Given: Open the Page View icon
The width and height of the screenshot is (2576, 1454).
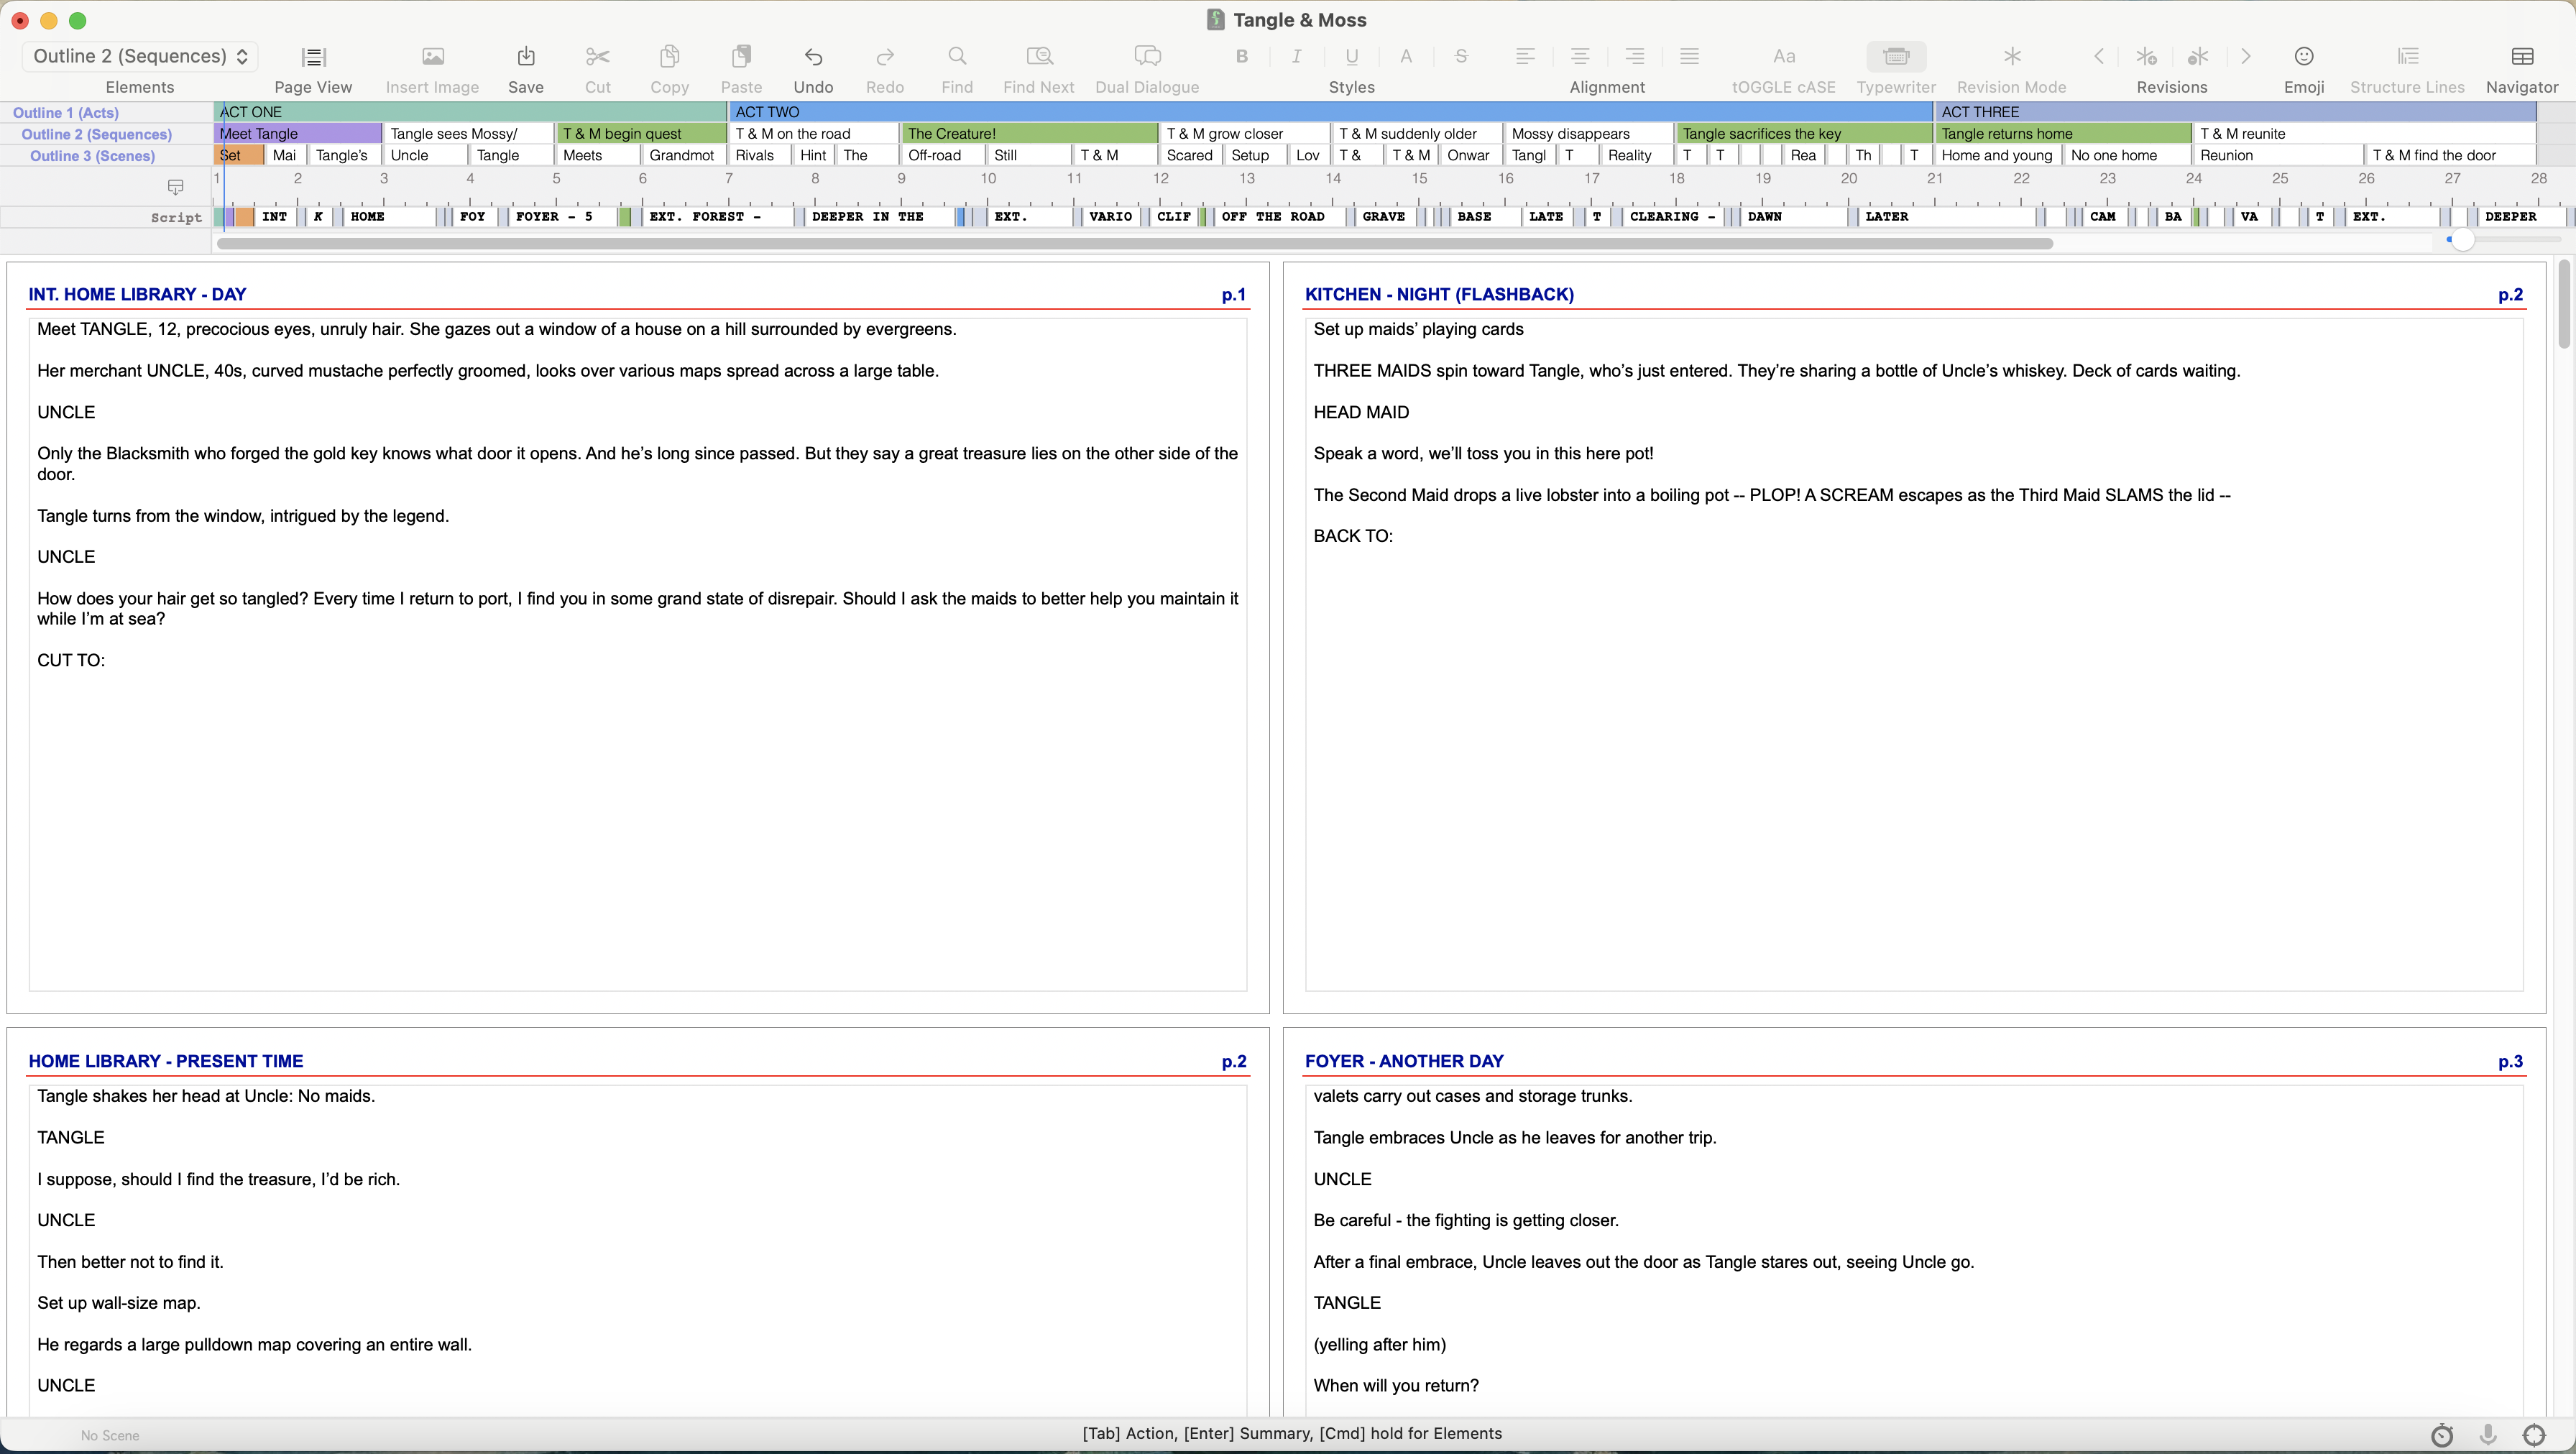Looking at the screenshot, I should tap(313, 57).
